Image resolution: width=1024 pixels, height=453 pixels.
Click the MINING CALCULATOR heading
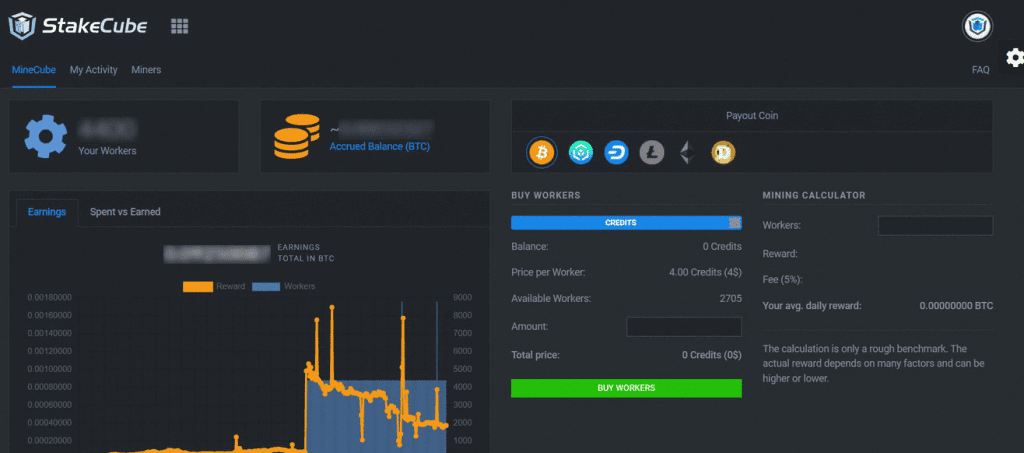coord(814,195)
